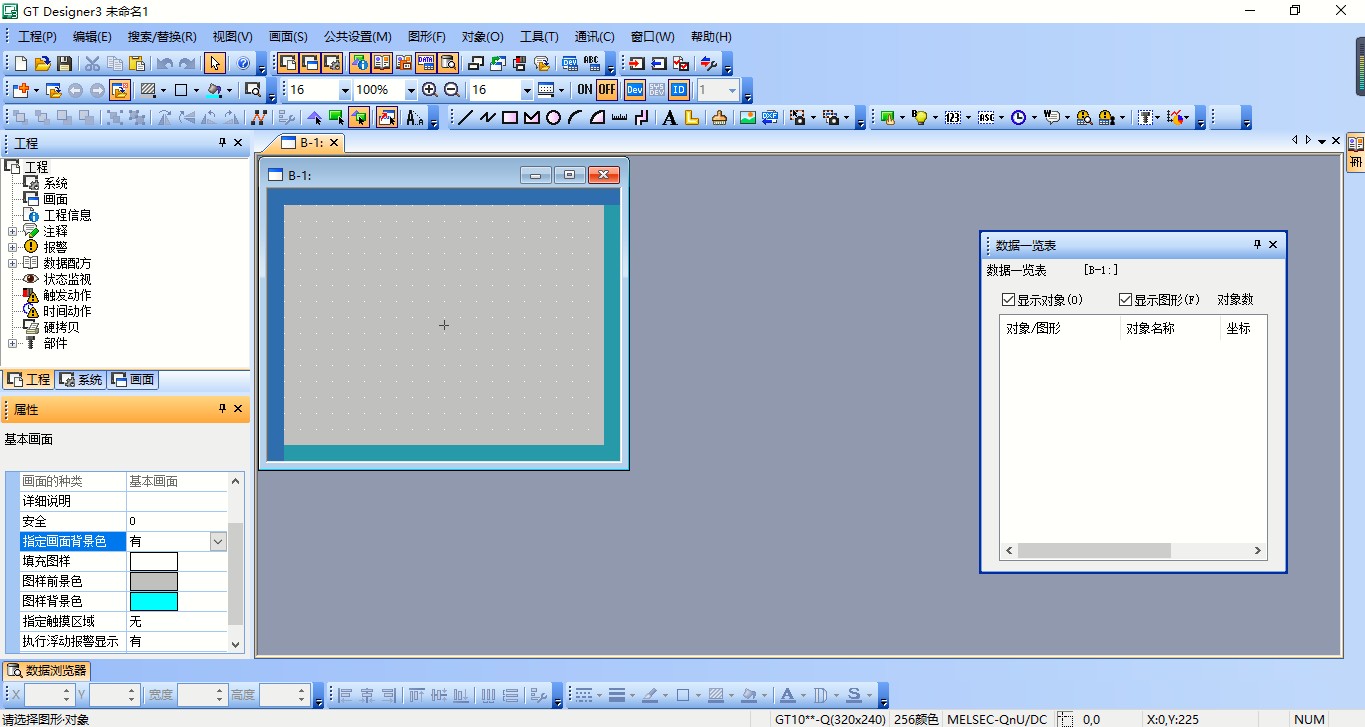Expand the 部件 tree node

[12, 343]
